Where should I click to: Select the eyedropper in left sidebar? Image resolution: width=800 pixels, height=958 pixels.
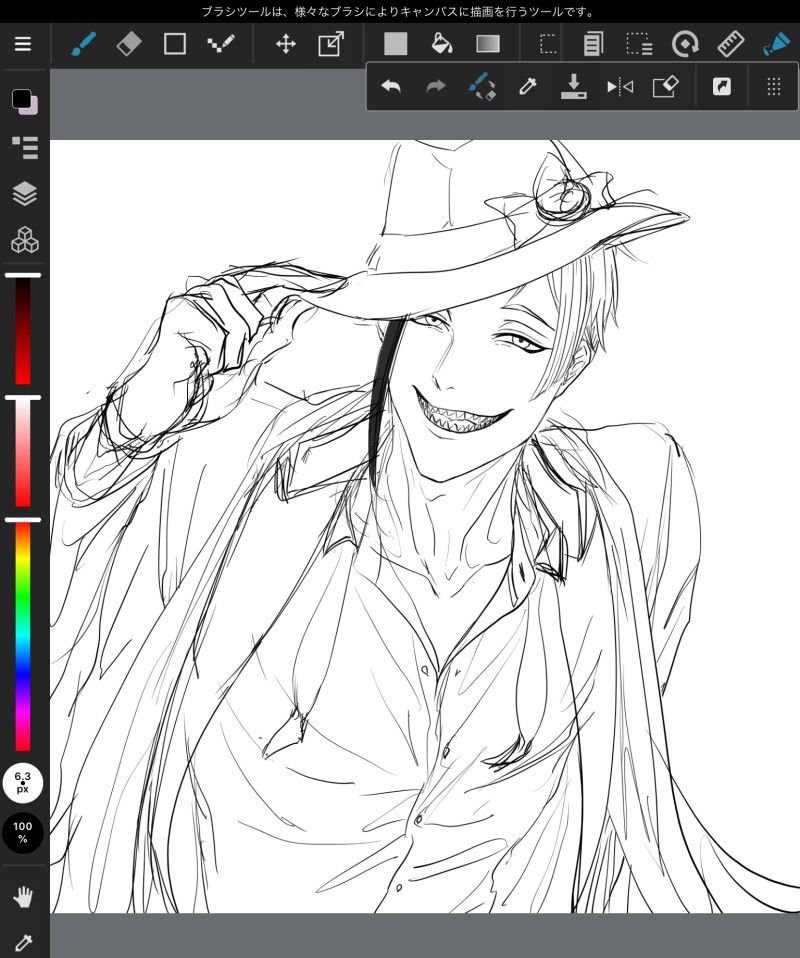click(23, 943)
